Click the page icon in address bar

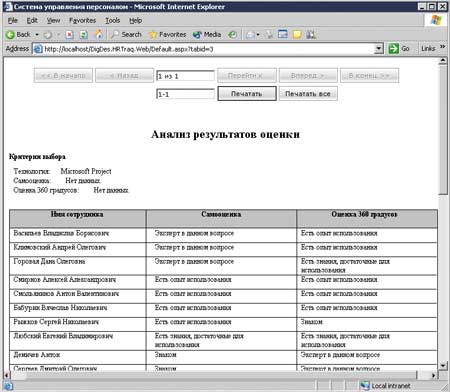tap(38, 49)
